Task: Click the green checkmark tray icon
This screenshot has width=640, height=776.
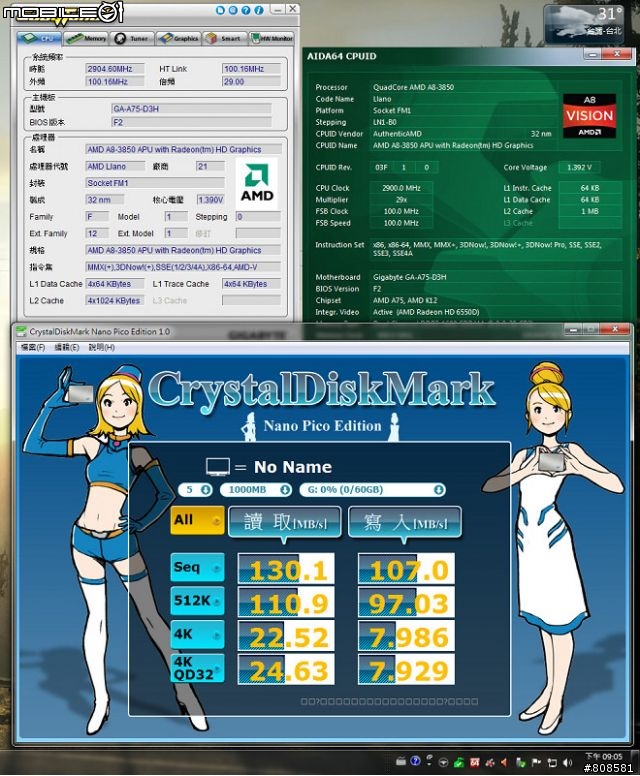Action: coord(459,762)
